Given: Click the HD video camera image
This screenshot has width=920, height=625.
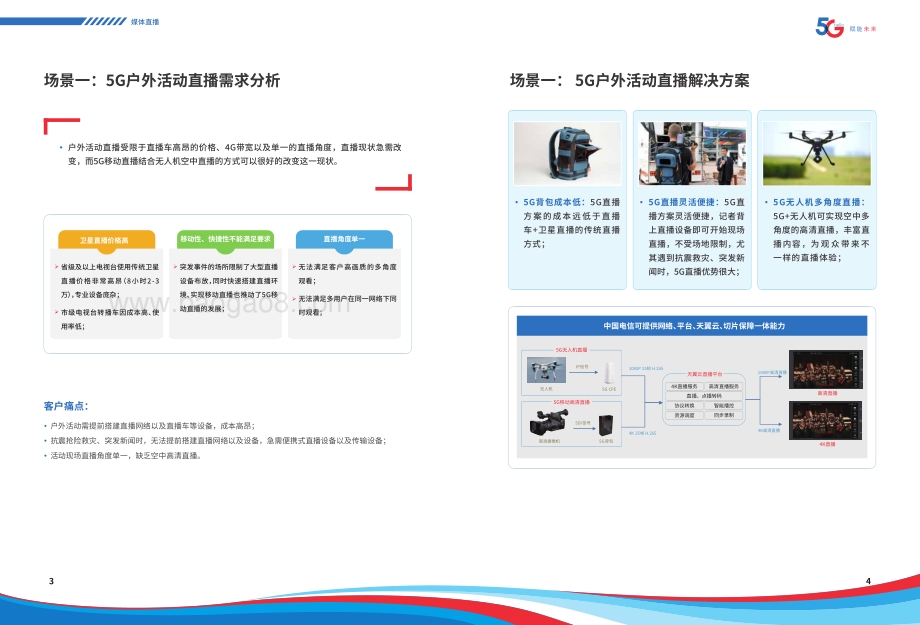Looking at the screenshot, I should pos(549,422).
